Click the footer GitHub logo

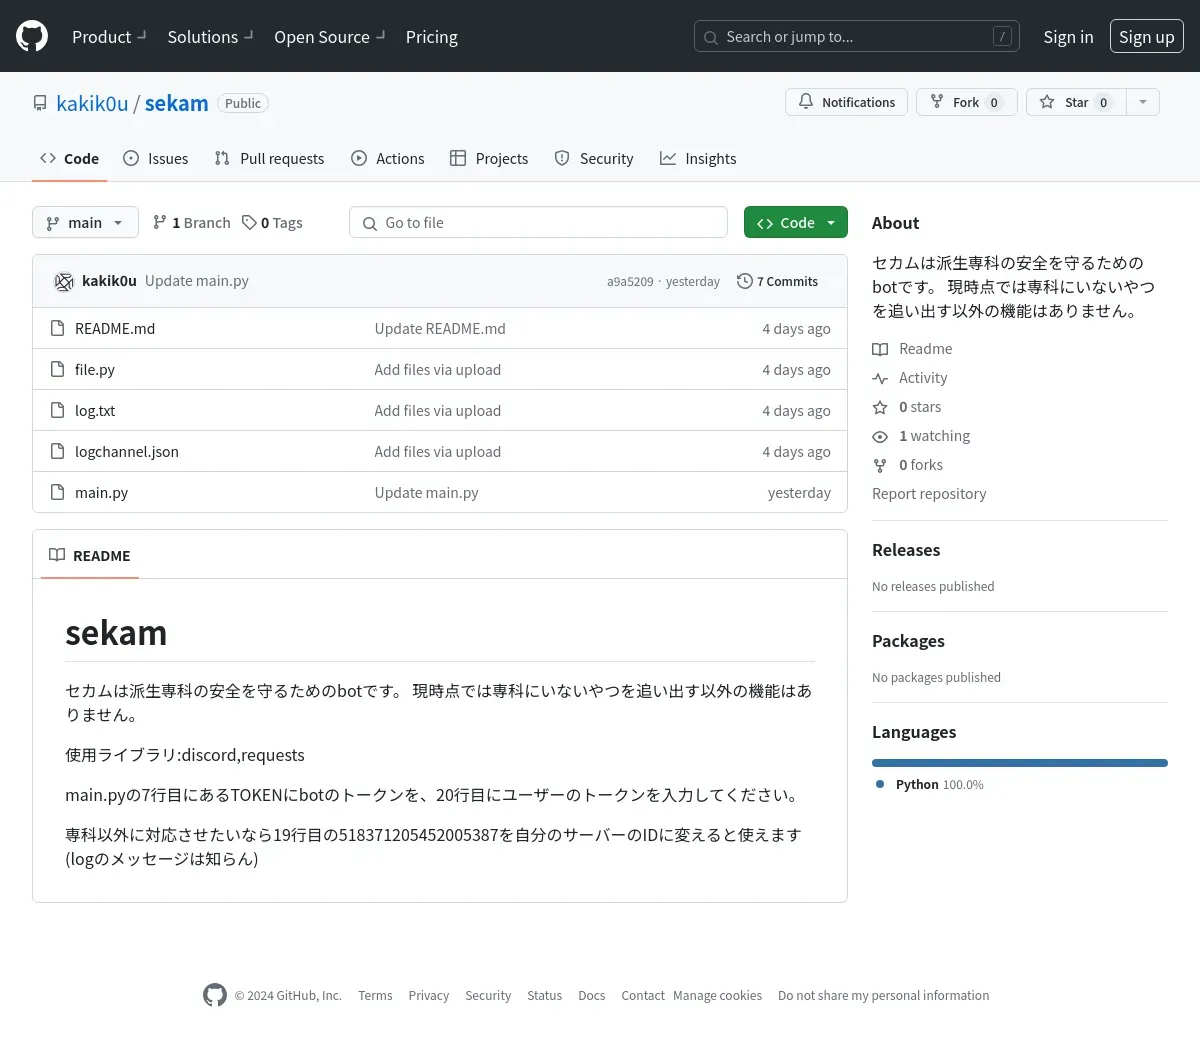pyautogui.click(x=215, y=995)
